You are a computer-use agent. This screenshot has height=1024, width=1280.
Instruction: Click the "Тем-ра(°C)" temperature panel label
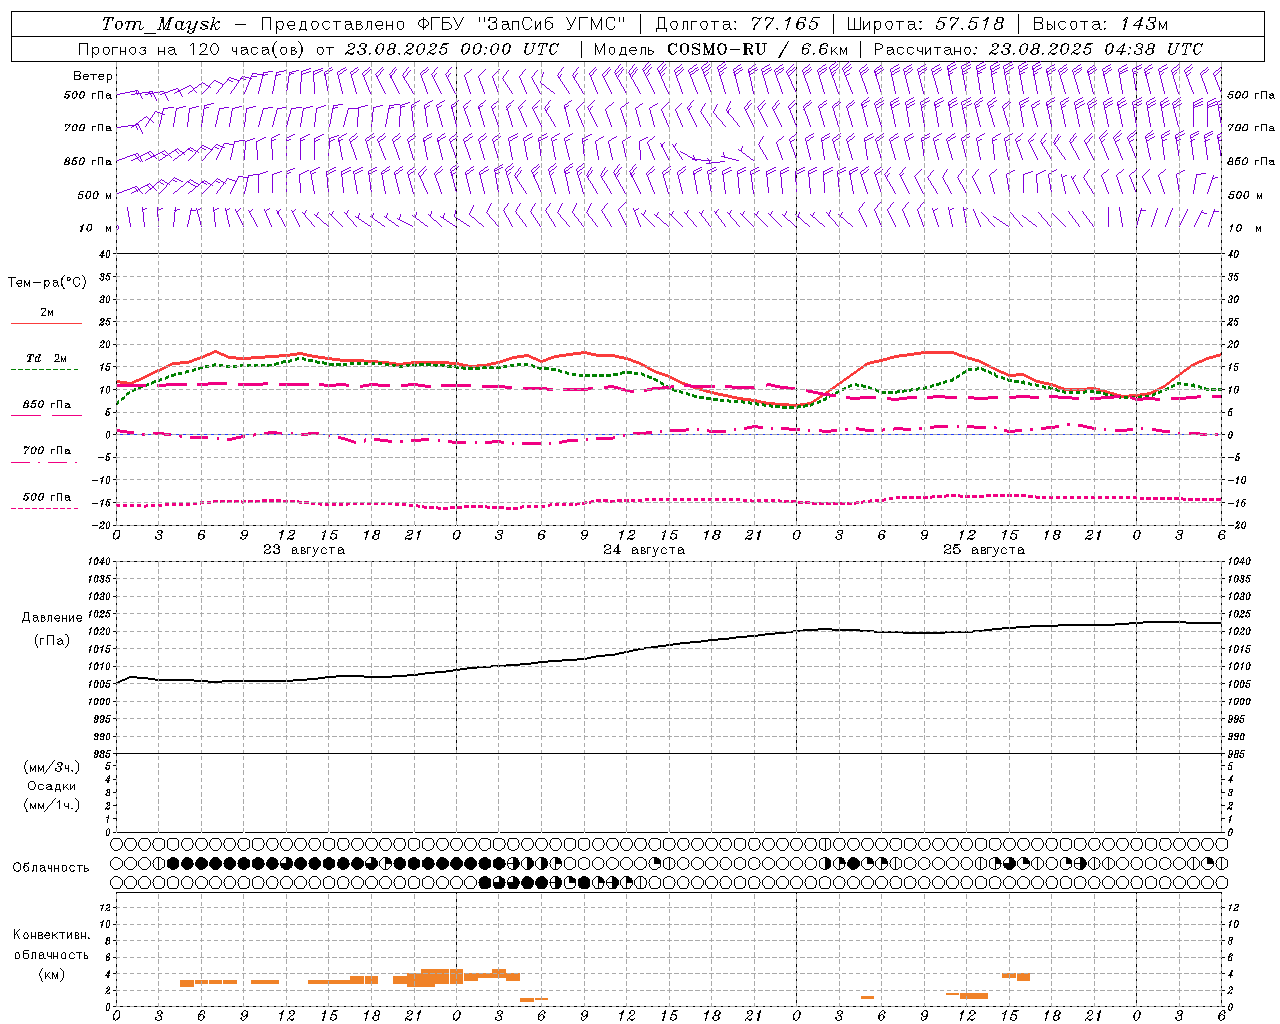(x=47, y=283)
